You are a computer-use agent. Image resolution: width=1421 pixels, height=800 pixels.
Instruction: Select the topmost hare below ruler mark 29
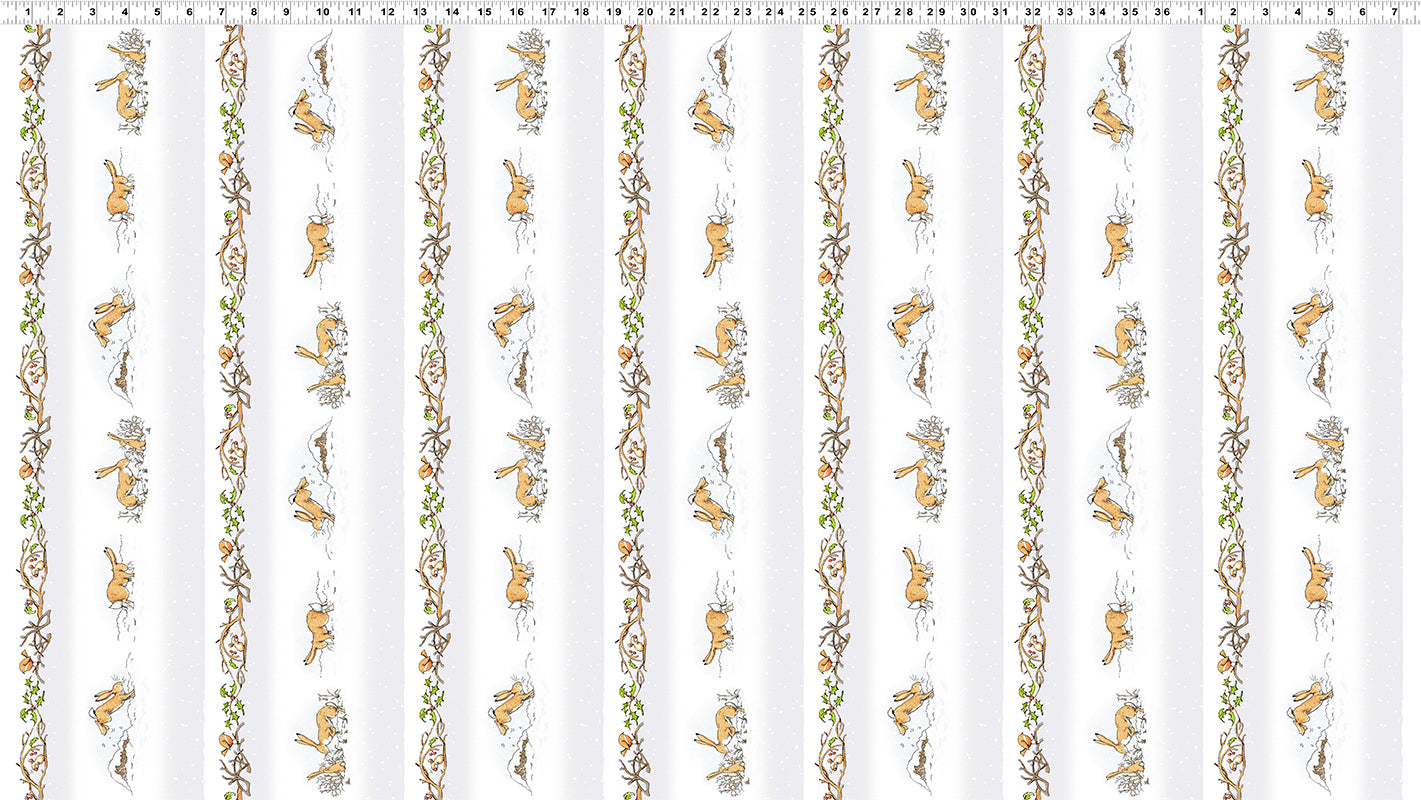tap(920, 93)
